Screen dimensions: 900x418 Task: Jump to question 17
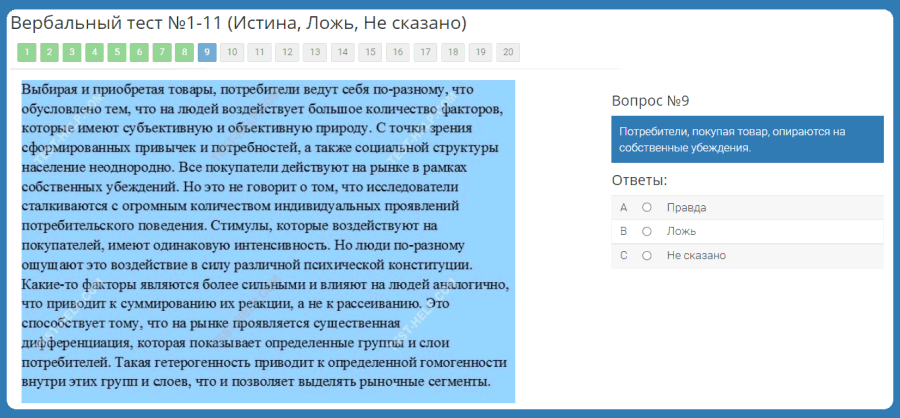[425, 52]
